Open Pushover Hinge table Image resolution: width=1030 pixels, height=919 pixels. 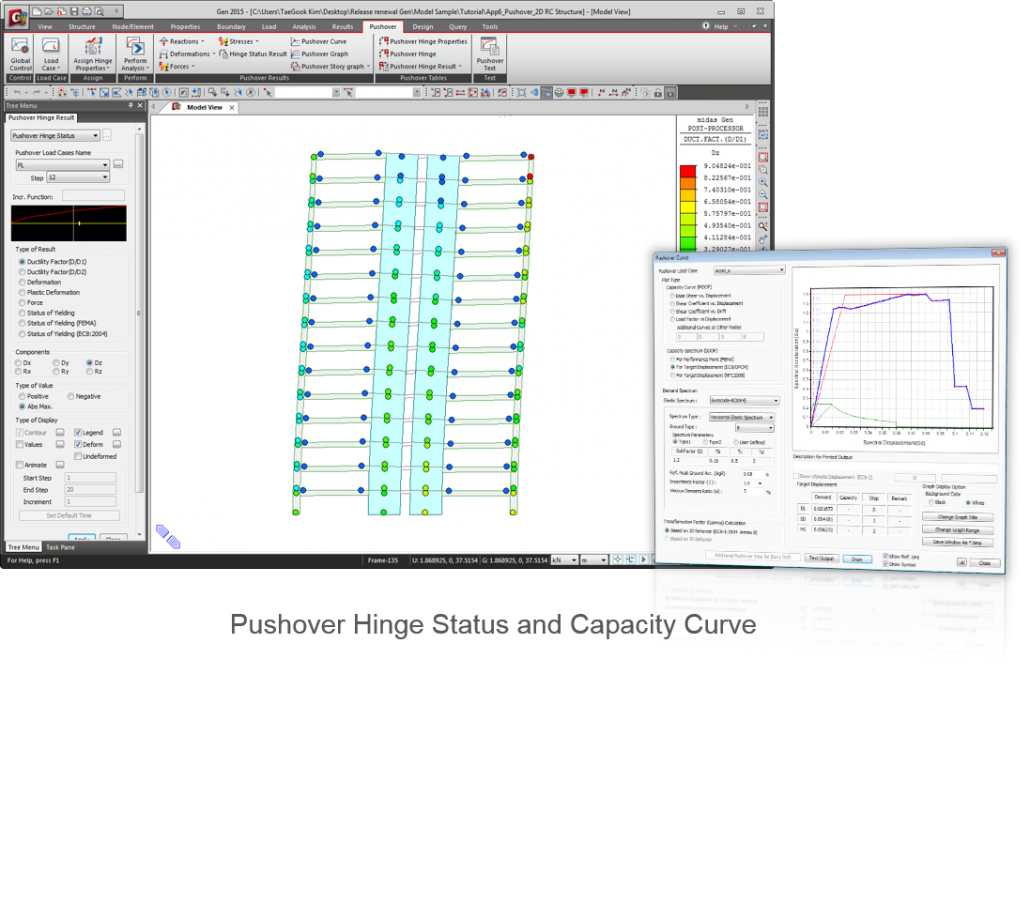408,54
